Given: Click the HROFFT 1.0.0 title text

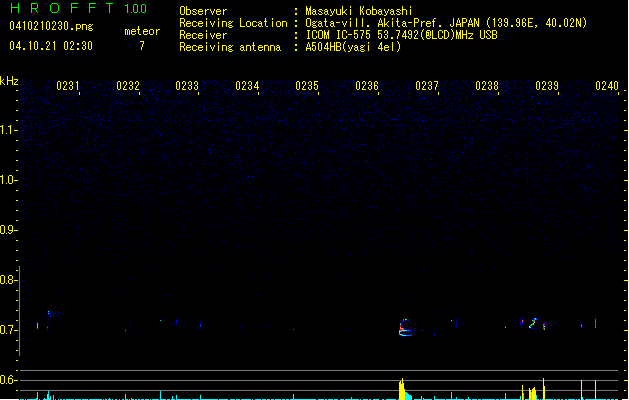Looking at the screenshot, I should point(79,8).
